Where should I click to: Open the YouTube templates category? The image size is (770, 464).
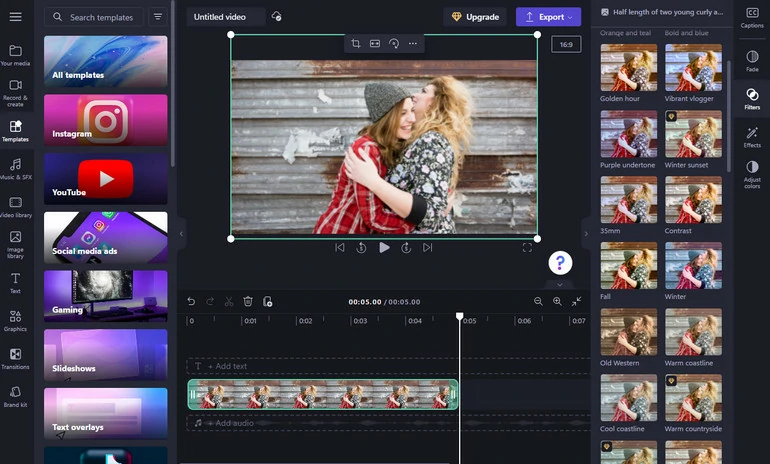coord(106,179)
